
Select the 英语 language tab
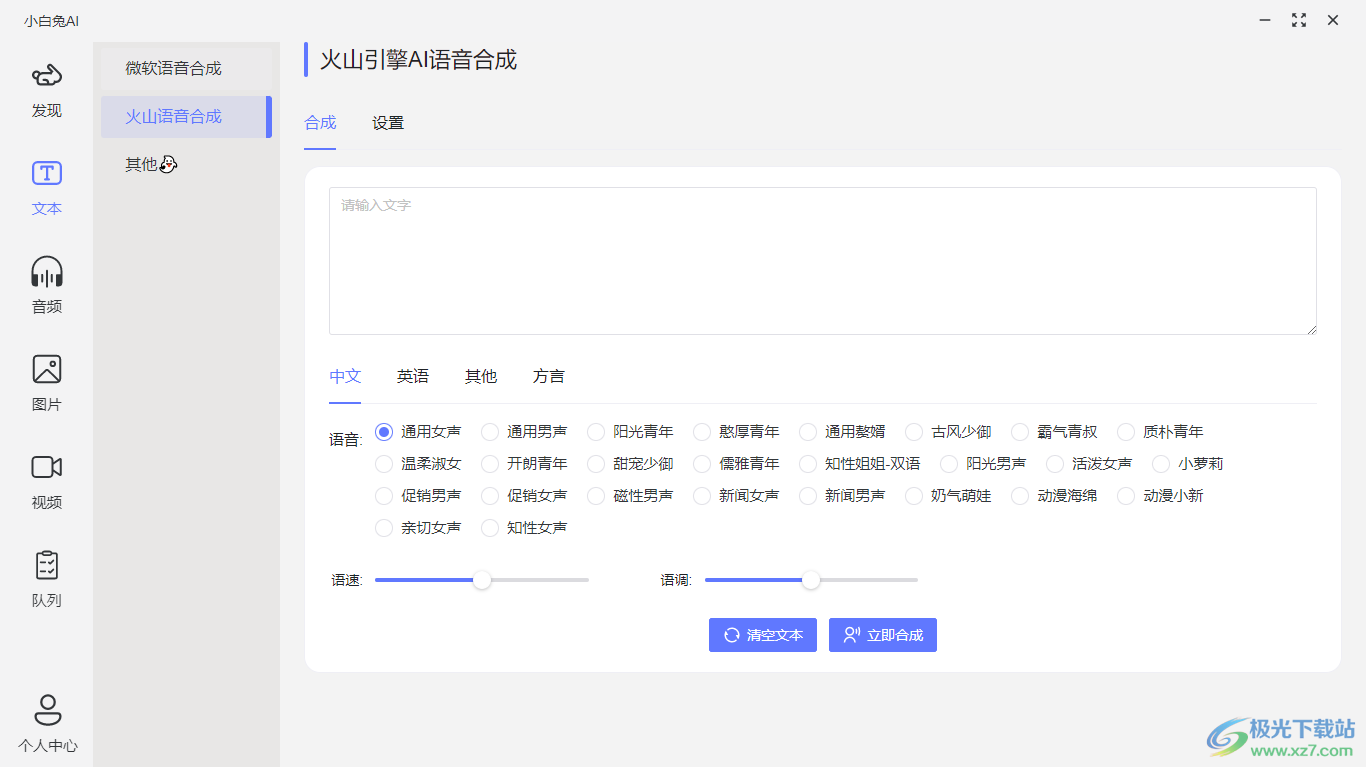413,376
